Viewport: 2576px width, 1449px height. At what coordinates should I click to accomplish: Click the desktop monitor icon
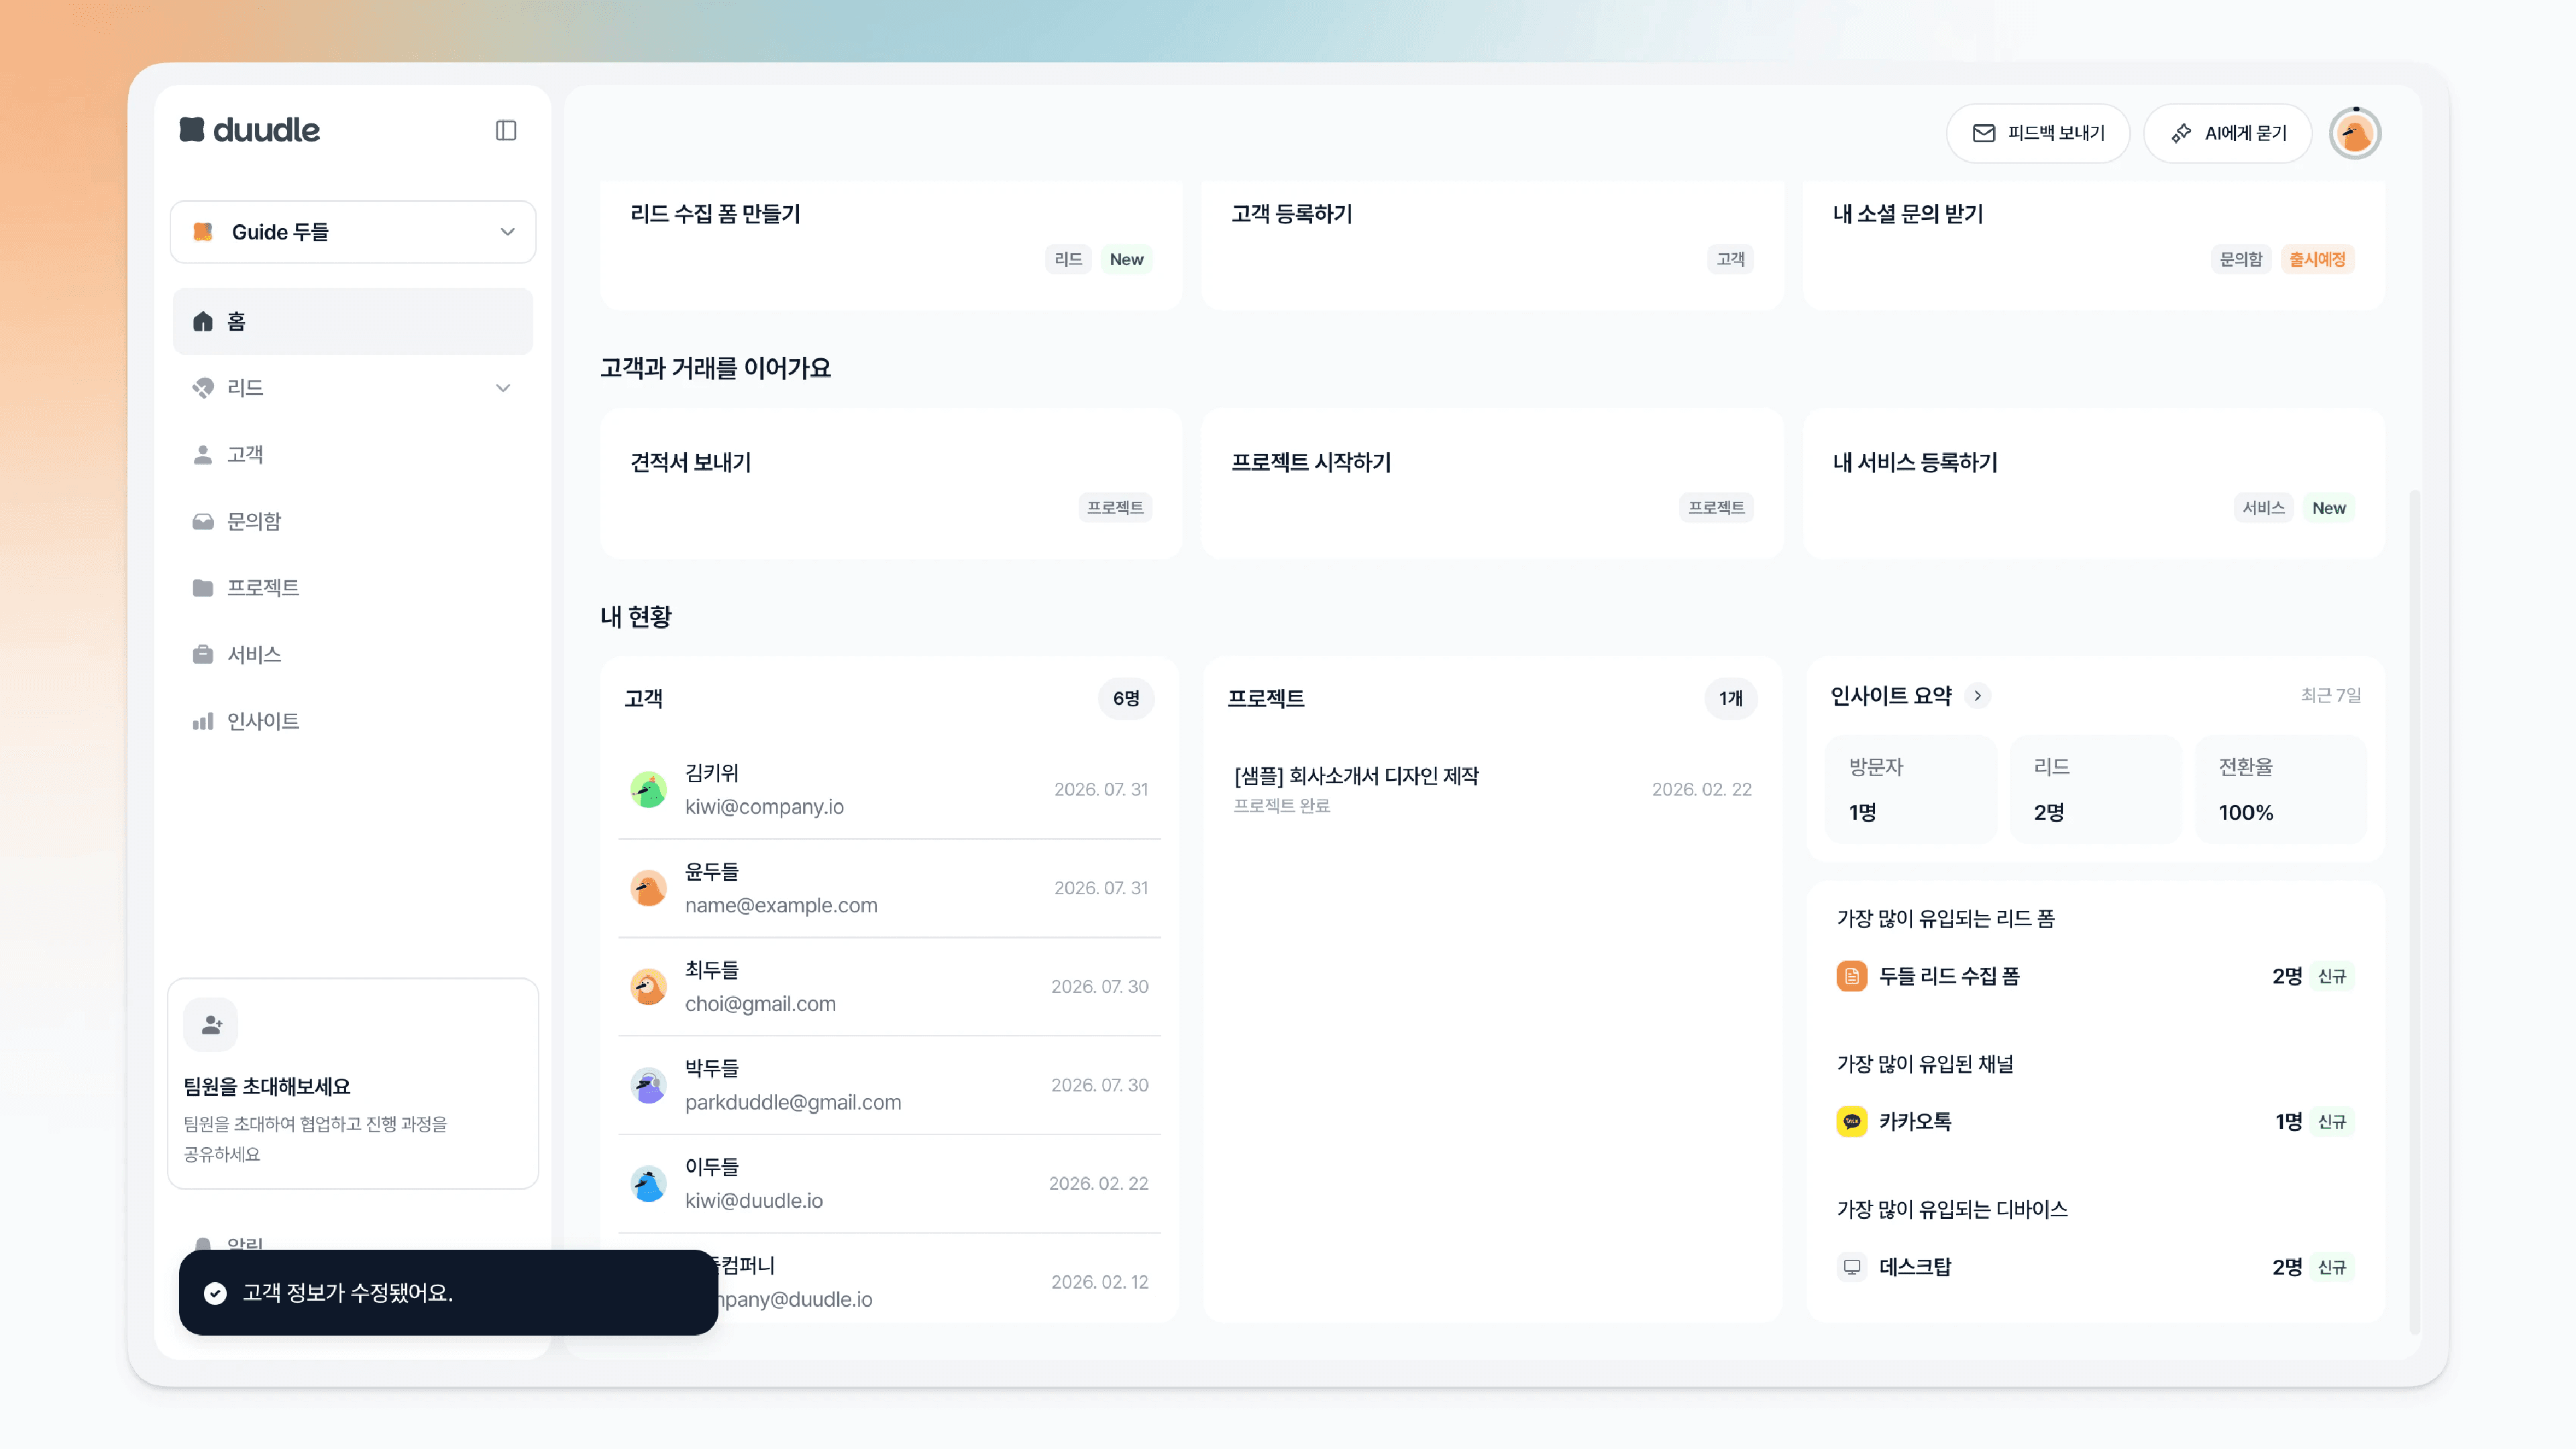(1852, 1267)
